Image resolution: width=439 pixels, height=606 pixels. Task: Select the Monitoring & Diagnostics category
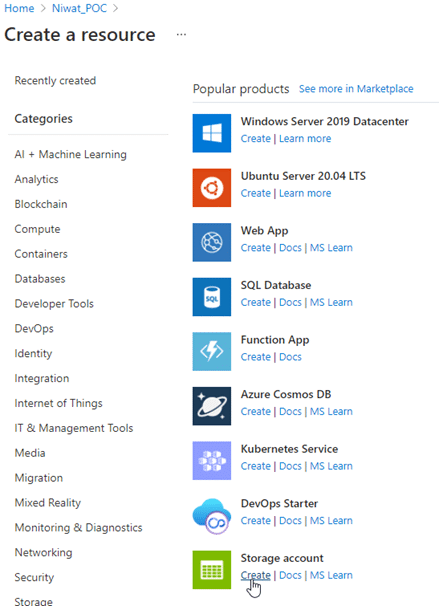pyautogui.click(x=78, y=528)
